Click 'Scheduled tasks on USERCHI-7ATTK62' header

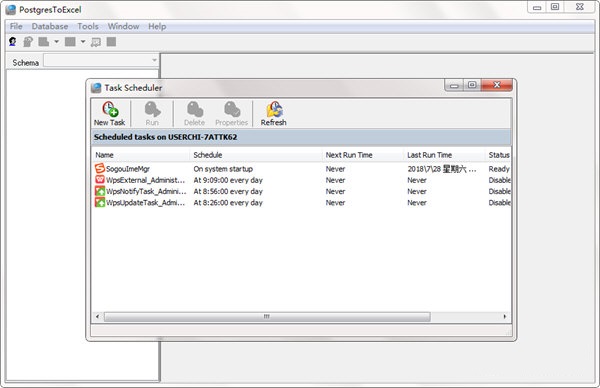tap(165, 137)
